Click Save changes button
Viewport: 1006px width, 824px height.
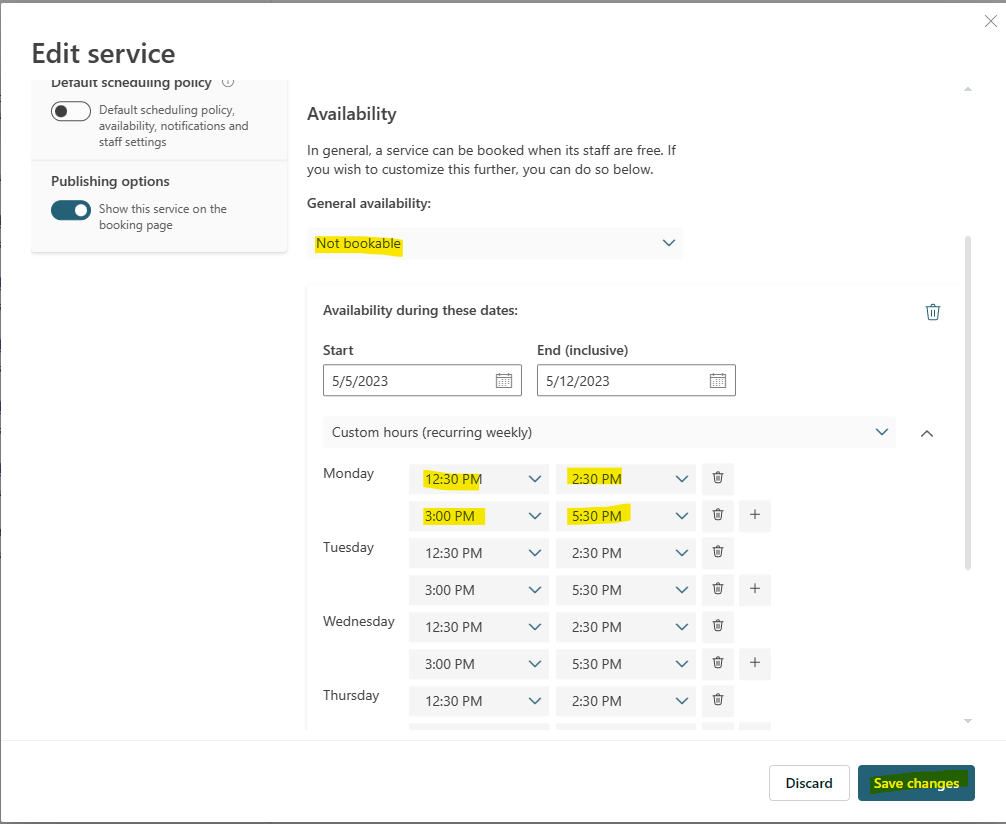tap(916, 783)
